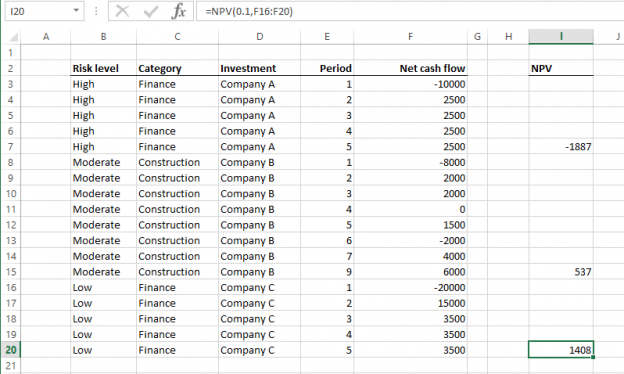This screenshot has height=374, width=624.
Task: Click 'Finance' in row 5
Action: pos(157,115)
